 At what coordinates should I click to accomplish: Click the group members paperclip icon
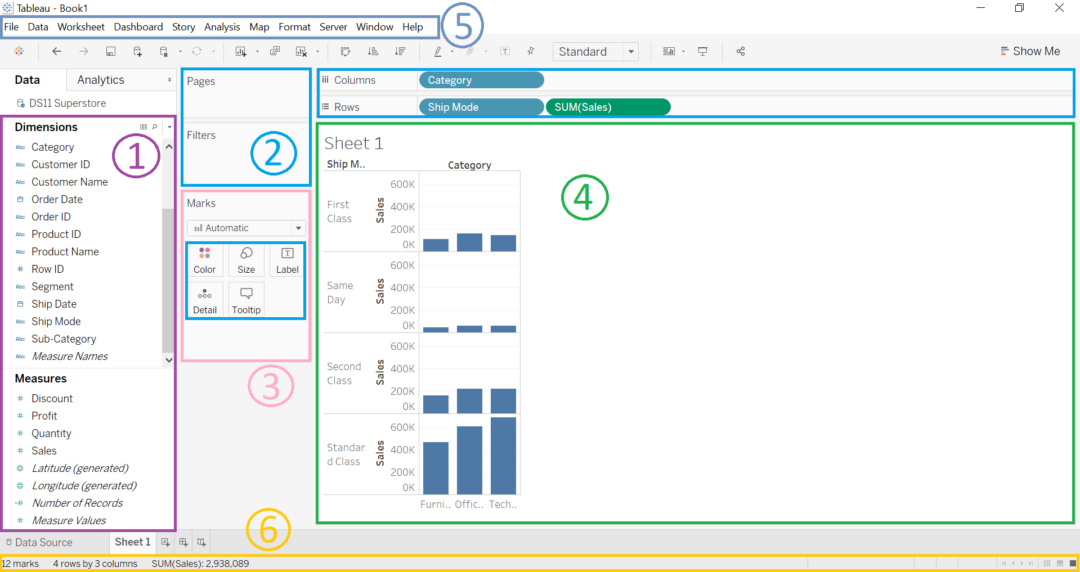(470, 51)
